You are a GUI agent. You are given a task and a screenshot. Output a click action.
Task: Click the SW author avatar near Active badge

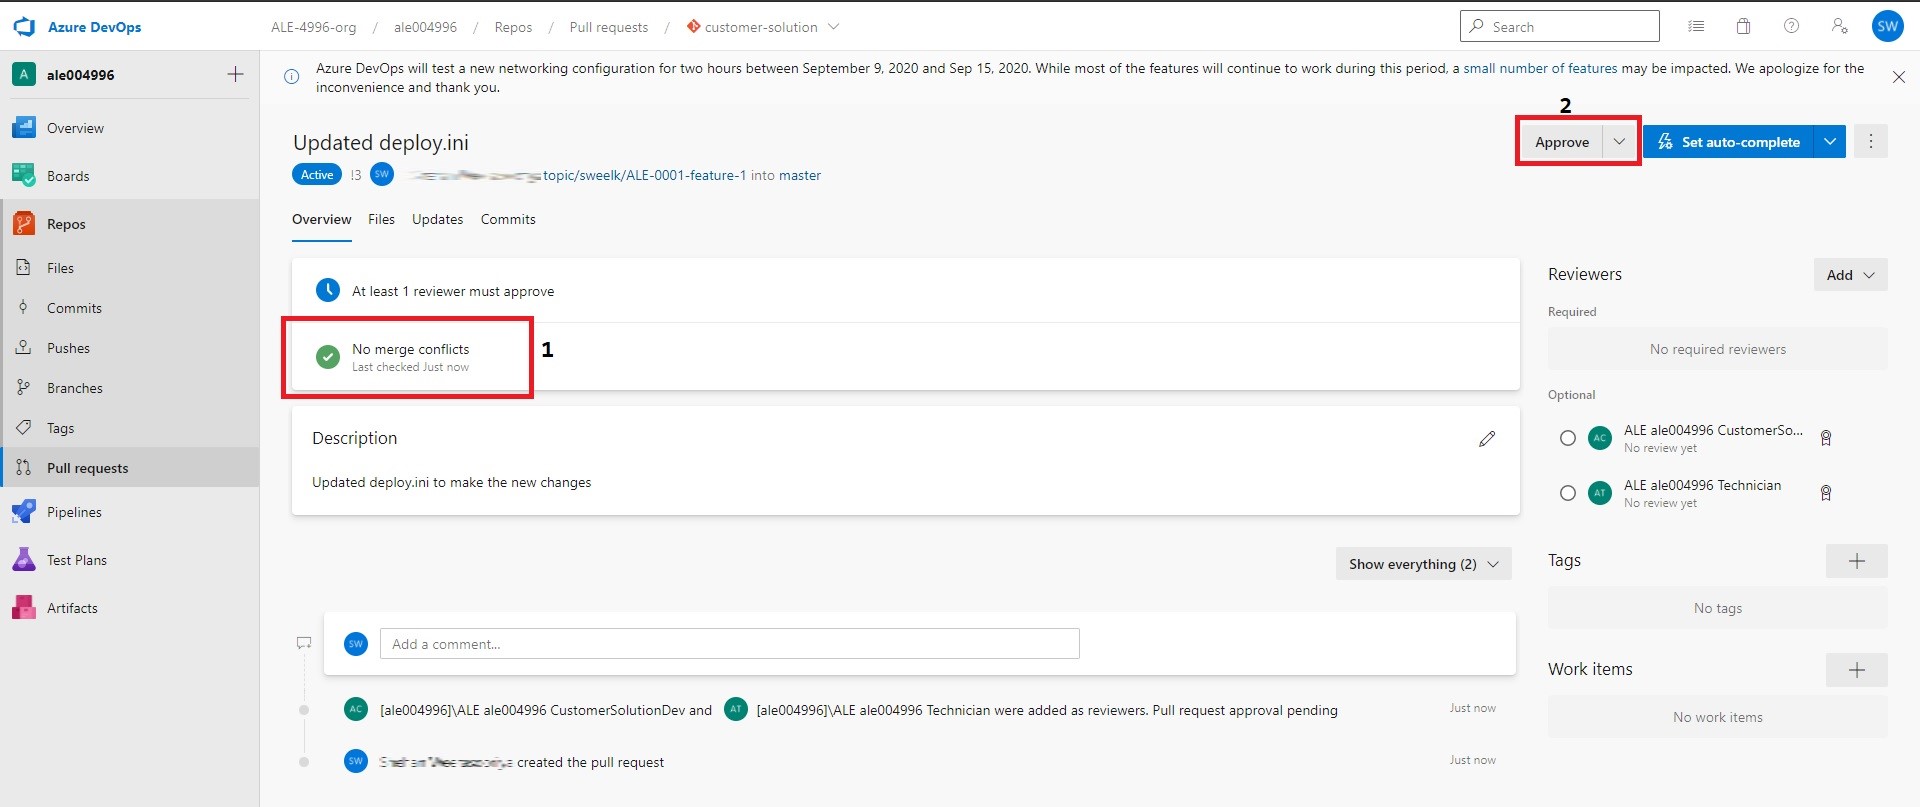tap(381, 174)
